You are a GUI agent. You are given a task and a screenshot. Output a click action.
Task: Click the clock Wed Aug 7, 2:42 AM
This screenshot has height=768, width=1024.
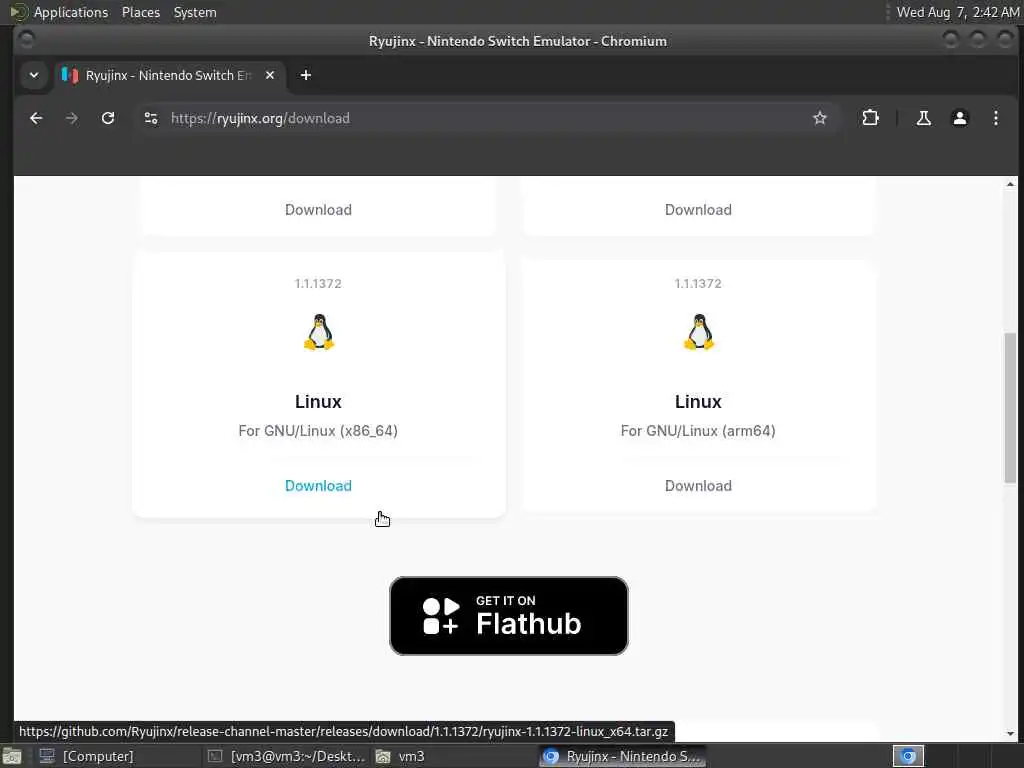[x=957, y=12]
